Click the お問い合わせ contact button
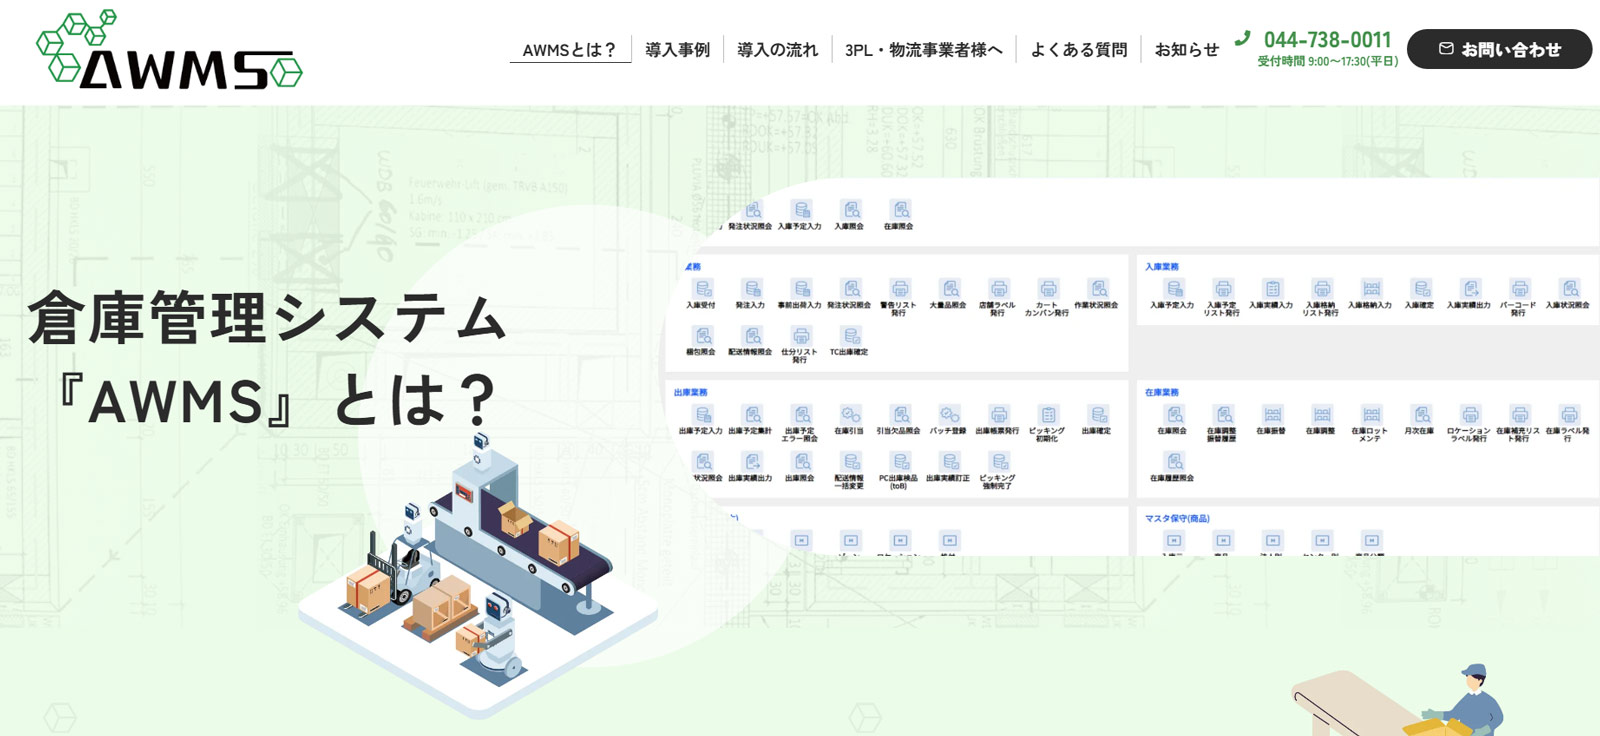This screenshot has height=736, width=1600. (x=1499, y=49)
